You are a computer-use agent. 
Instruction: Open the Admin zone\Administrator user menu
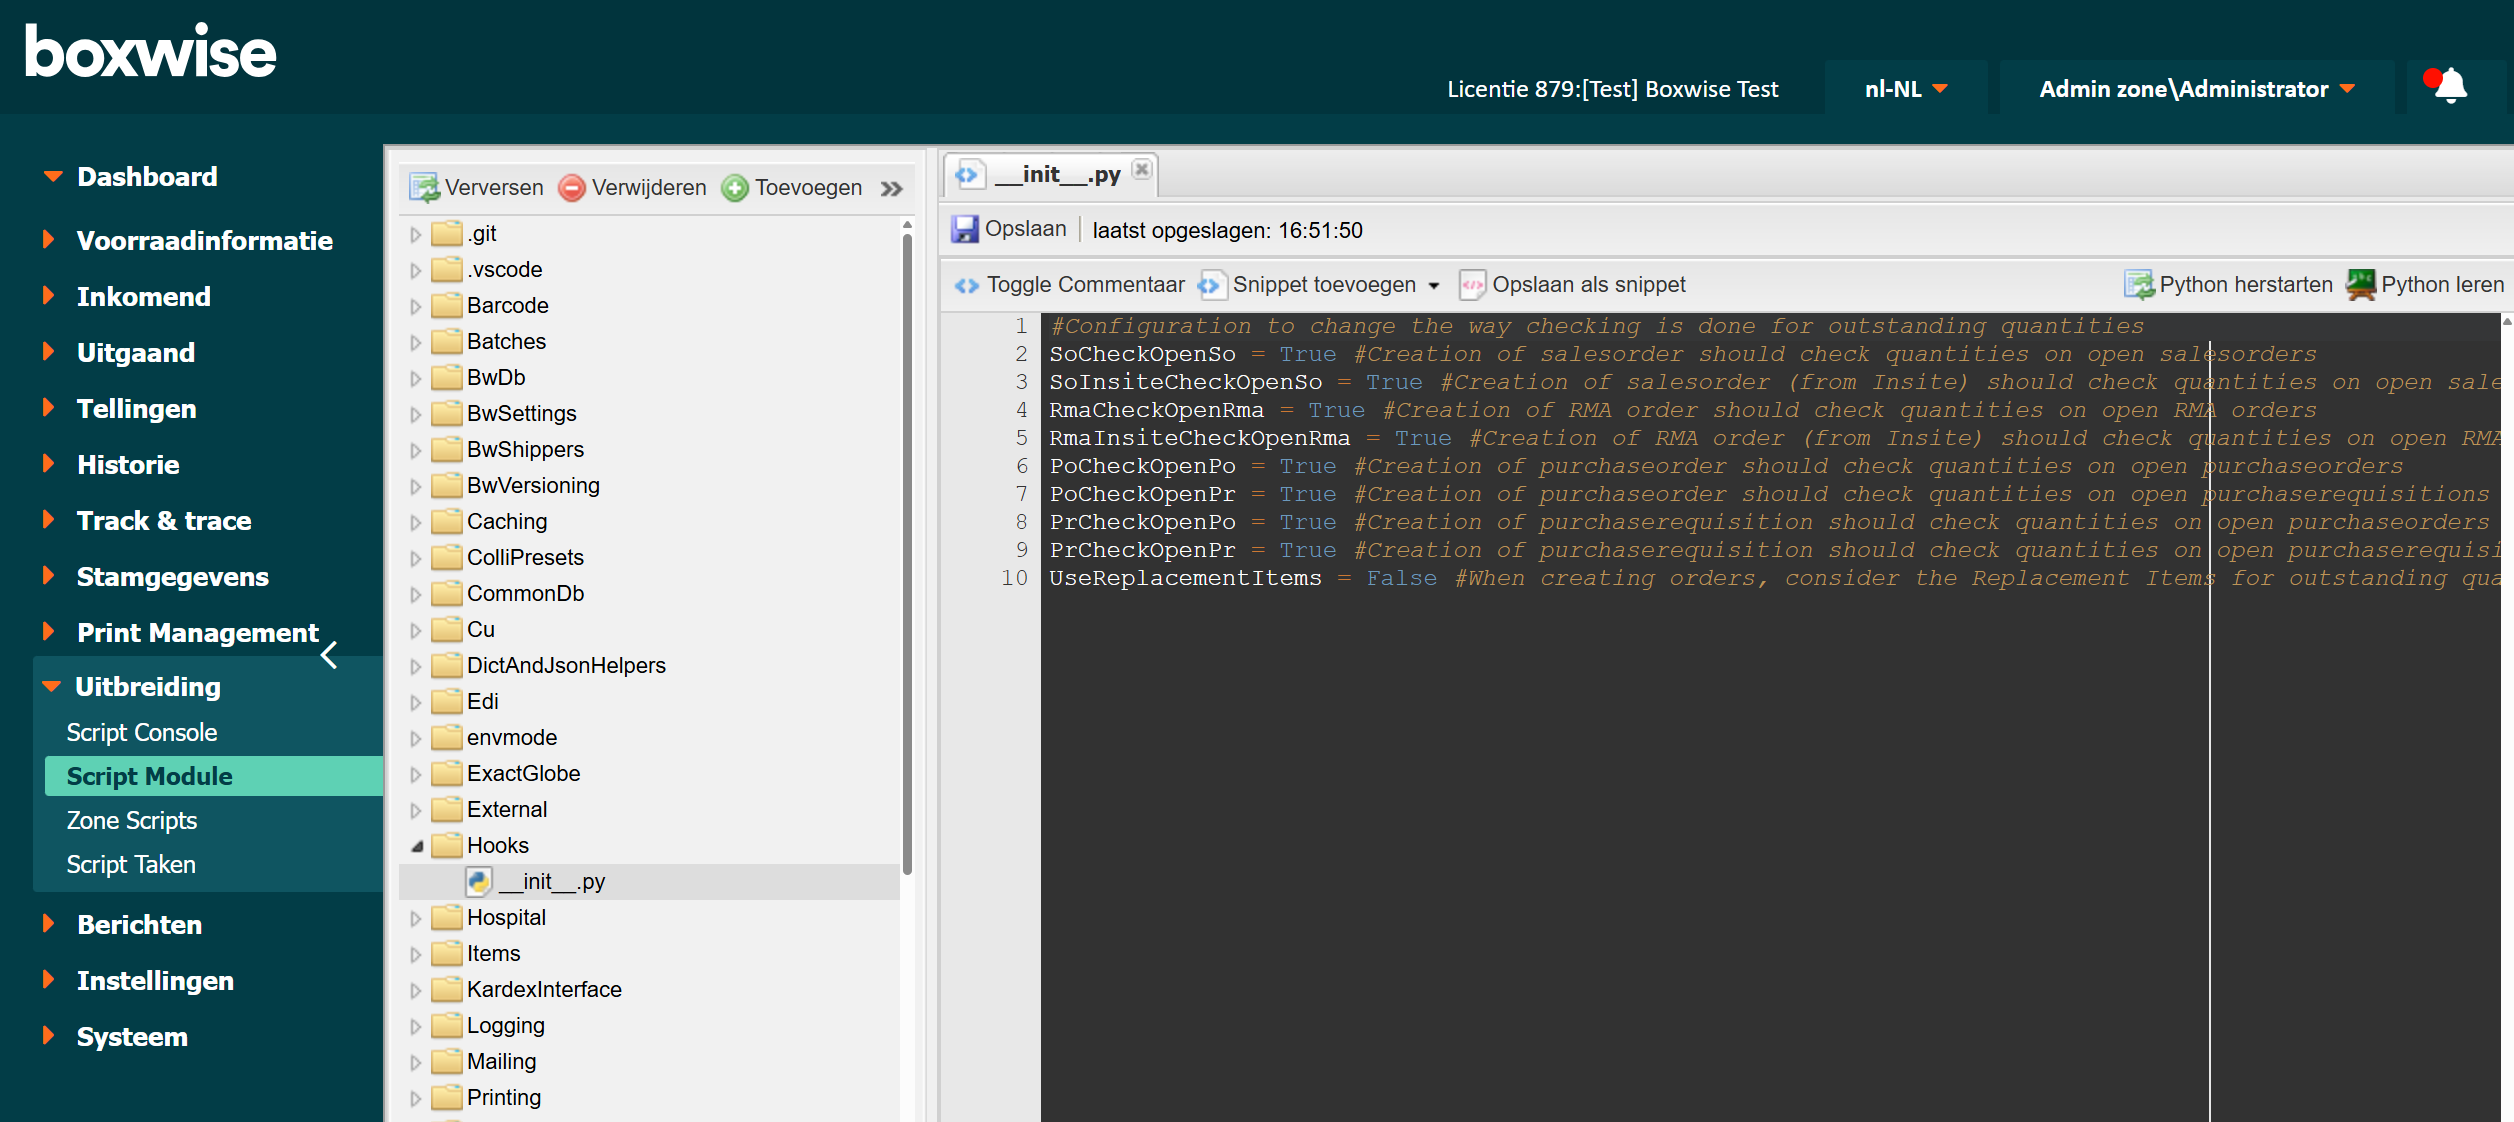2196,89
